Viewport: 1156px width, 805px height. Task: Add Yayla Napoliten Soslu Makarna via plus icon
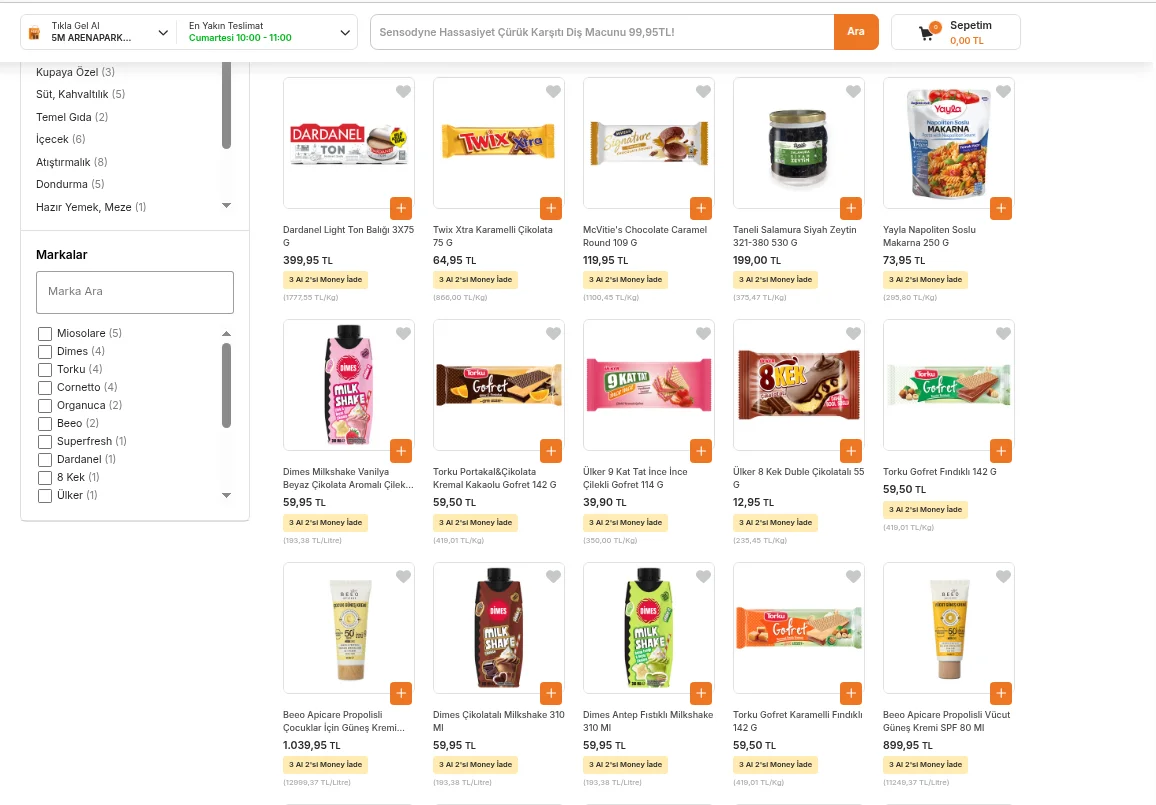(1000, 209)
